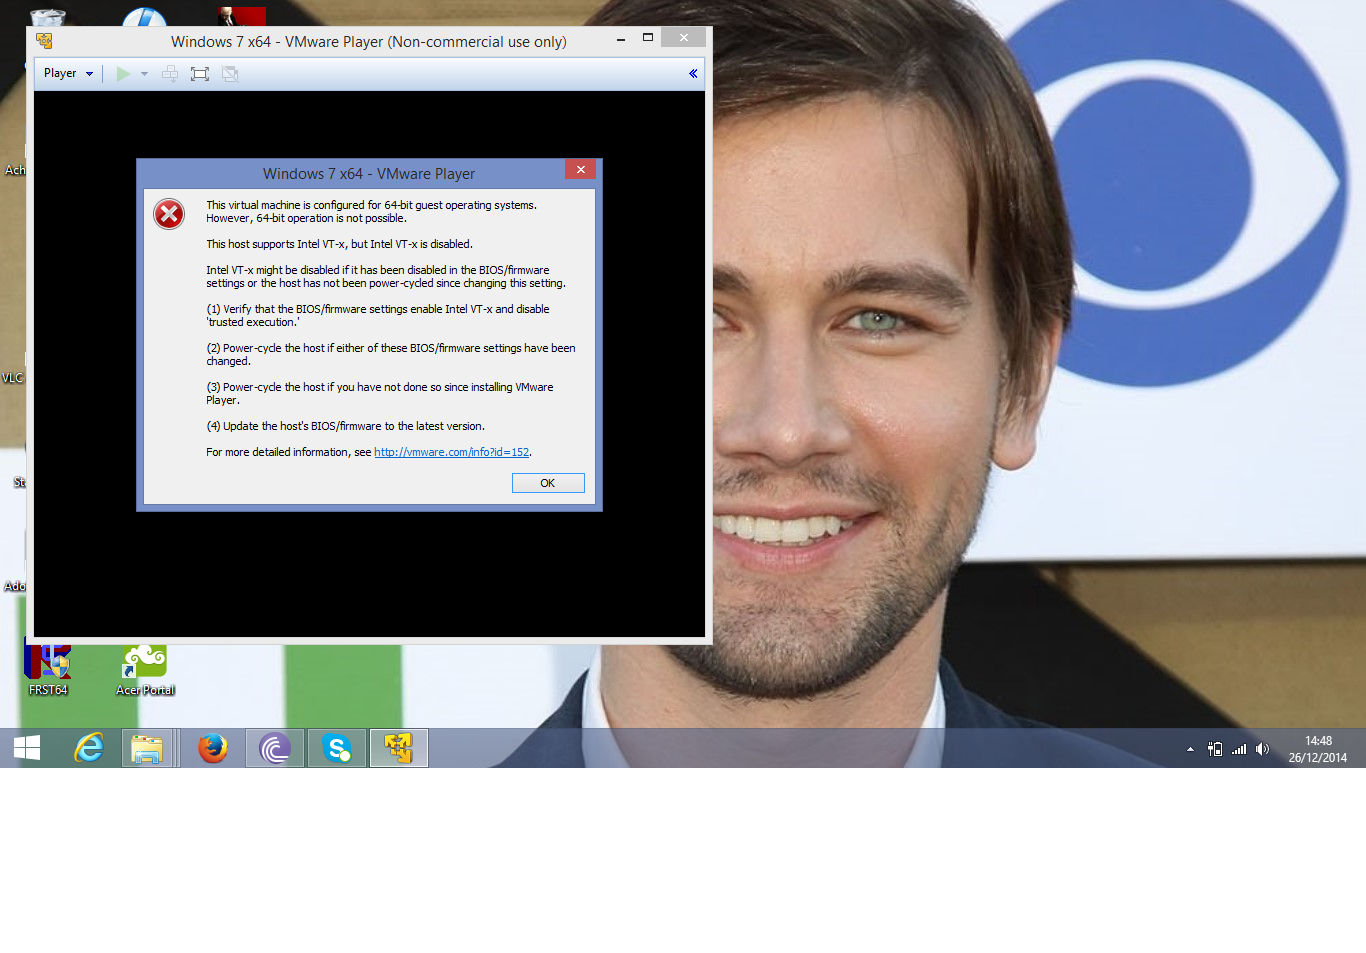
Task: Close the VMware Player main window
Action: coord(684,38)
